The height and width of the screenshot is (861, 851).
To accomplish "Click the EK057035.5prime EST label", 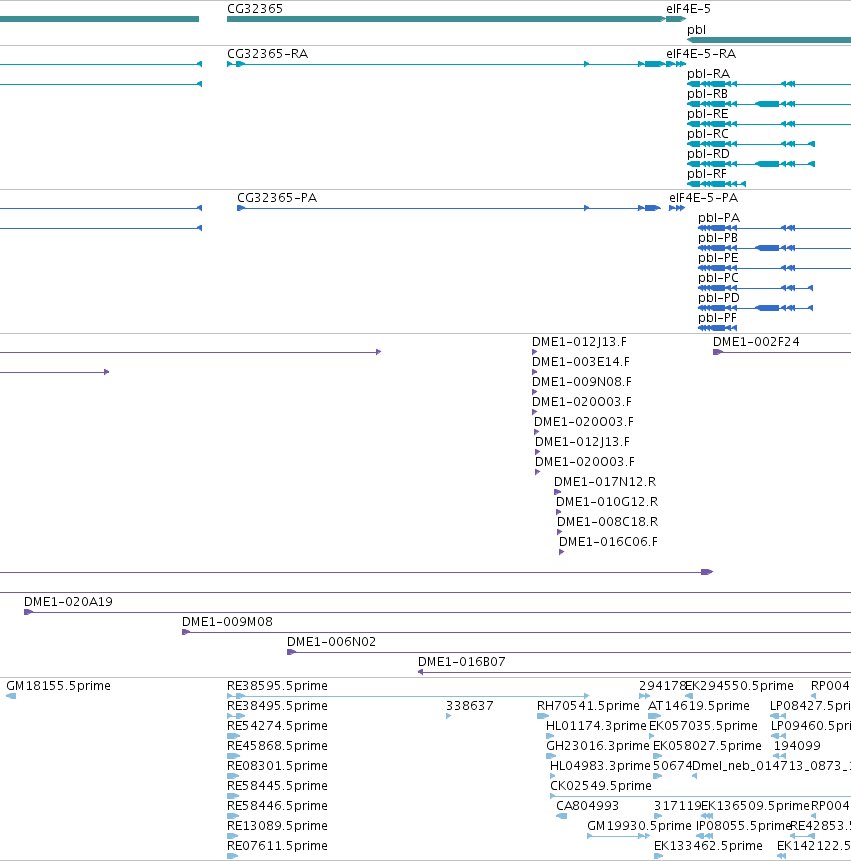I will pos(703,726).
